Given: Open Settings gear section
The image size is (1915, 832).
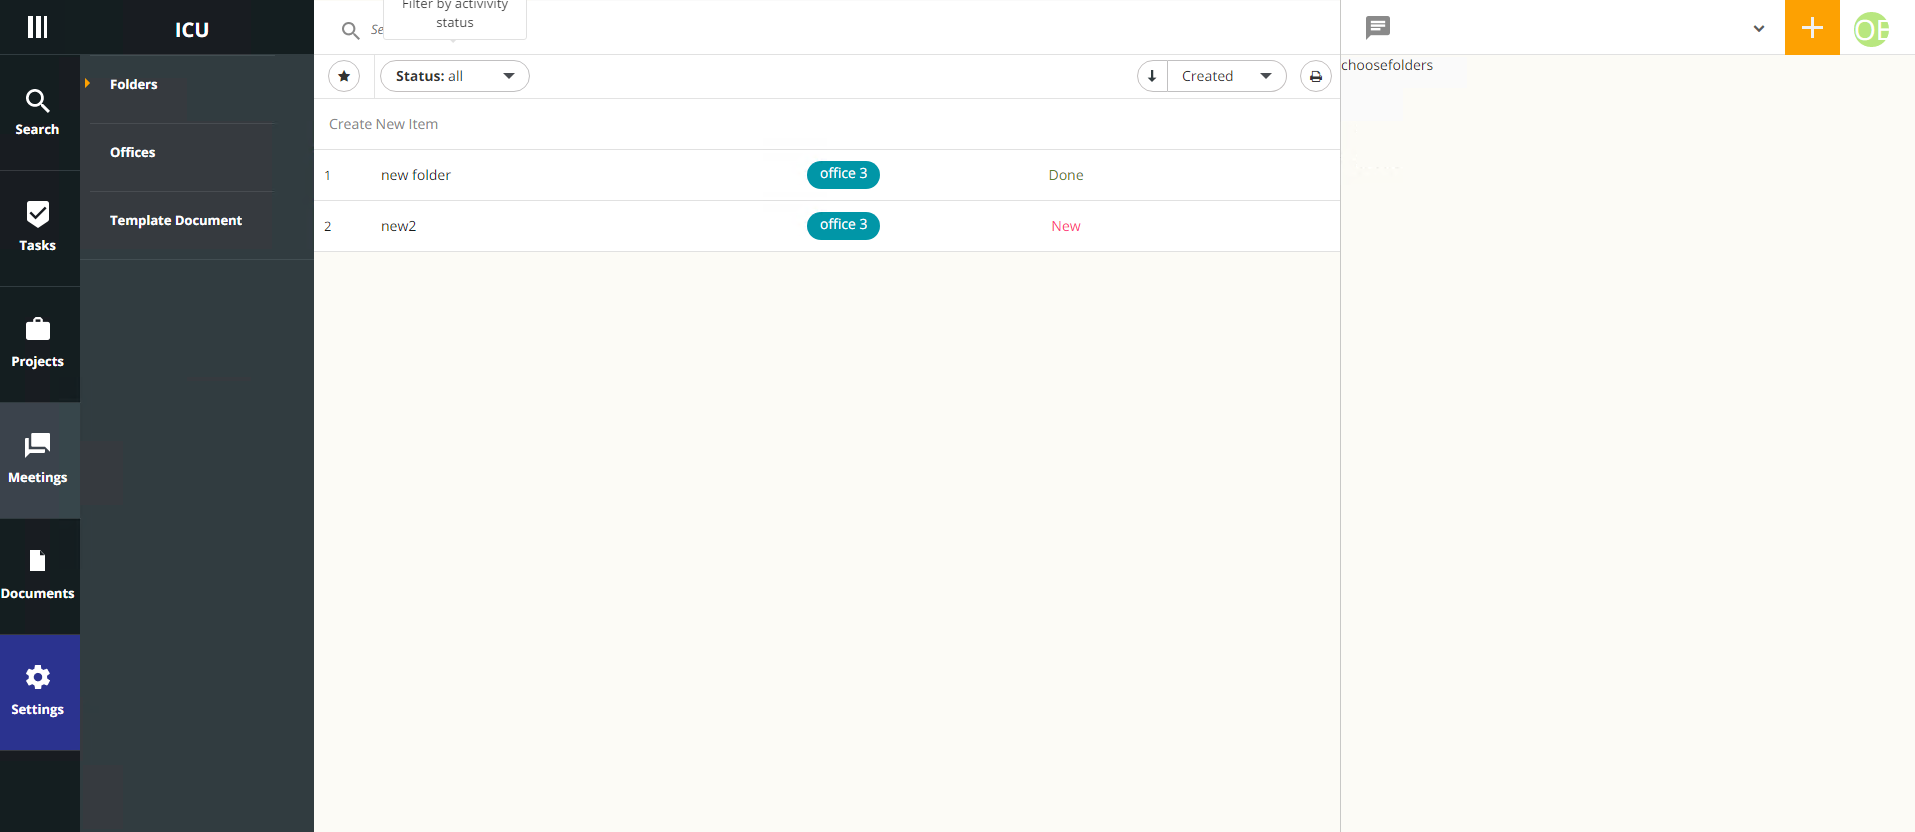Looking at the screenshot, I should click(38, 693).
